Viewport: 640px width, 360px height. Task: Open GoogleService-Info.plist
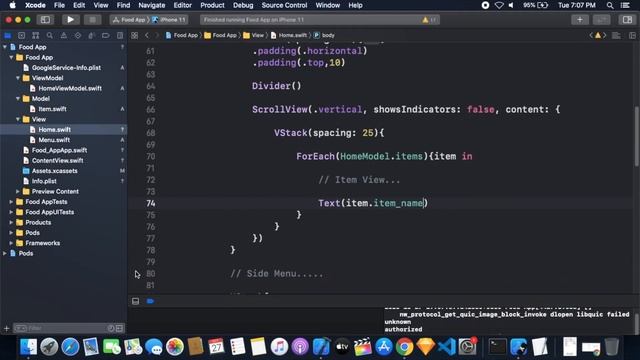pyautogui.click(x=66, y=68)
